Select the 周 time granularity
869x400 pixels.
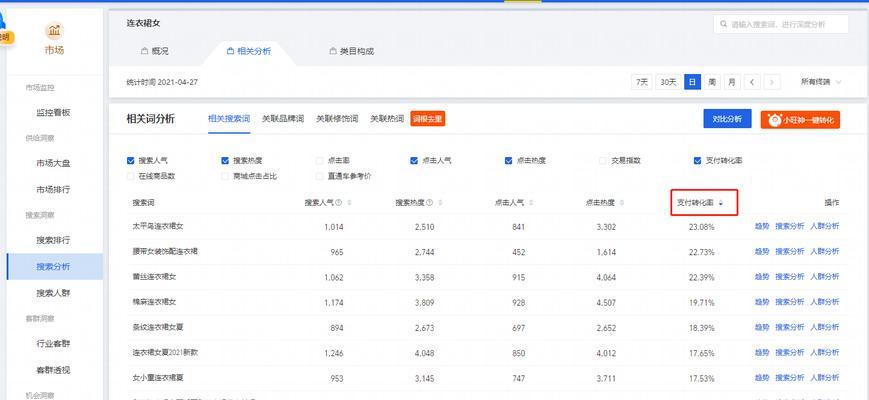pyautogui.click(x=712, y=82)
